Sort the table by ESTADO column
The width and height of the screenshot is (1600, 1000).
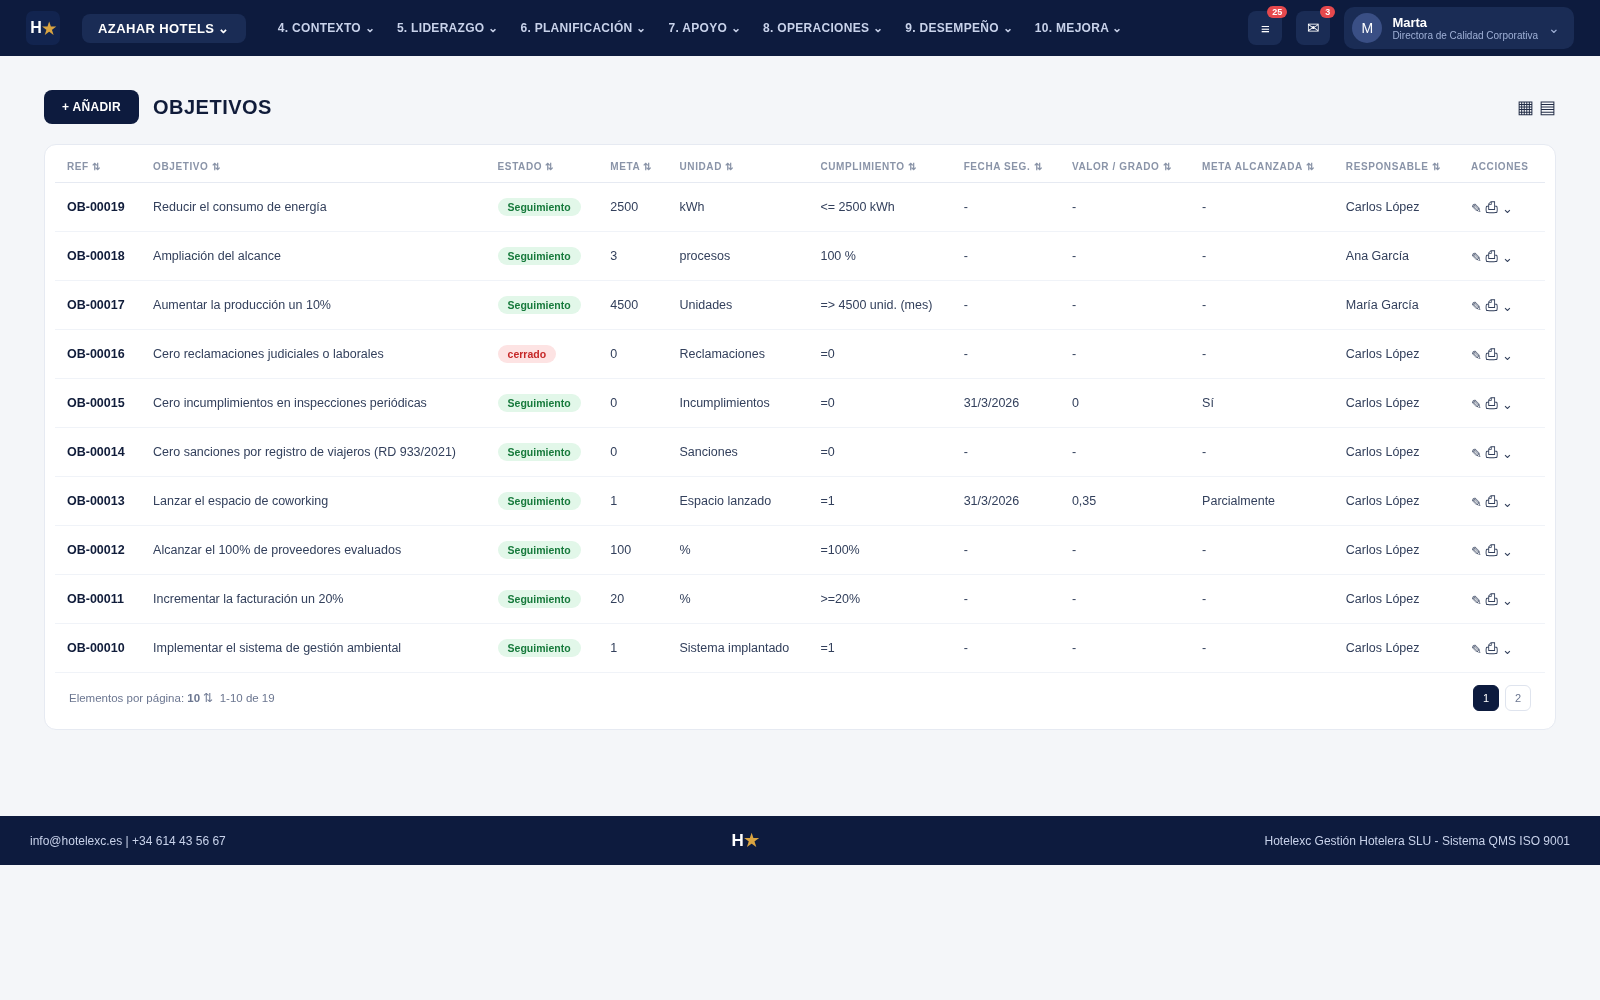525,167
